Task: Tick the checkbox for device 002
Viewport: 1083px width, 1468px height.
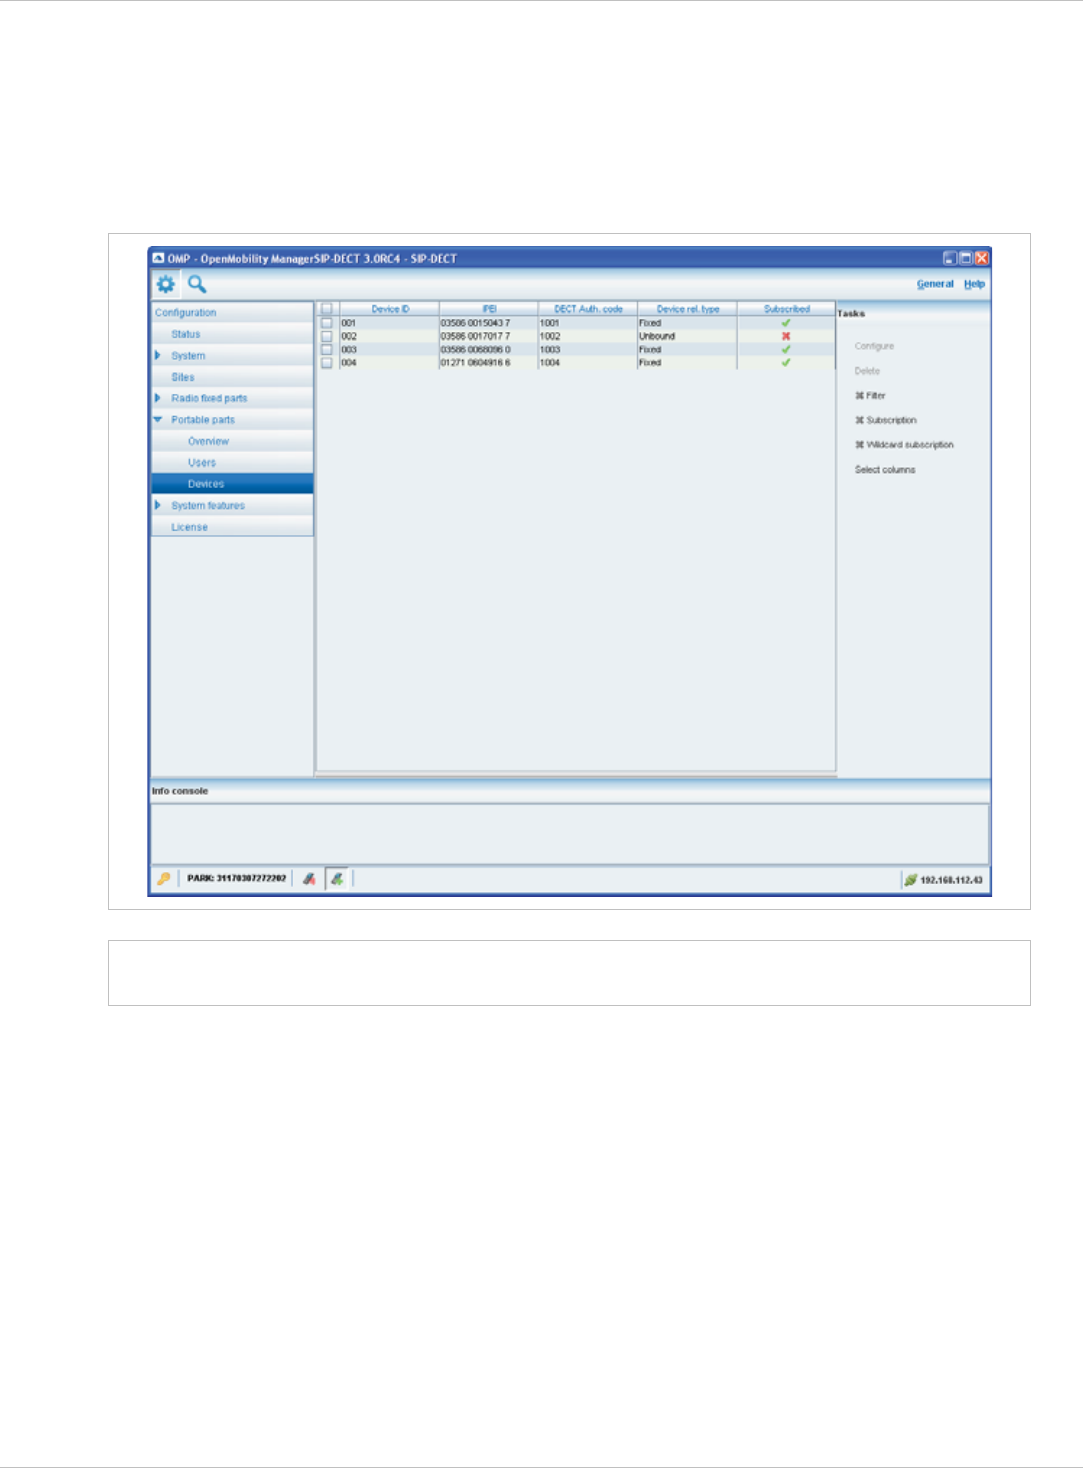Action: (326, 336)
